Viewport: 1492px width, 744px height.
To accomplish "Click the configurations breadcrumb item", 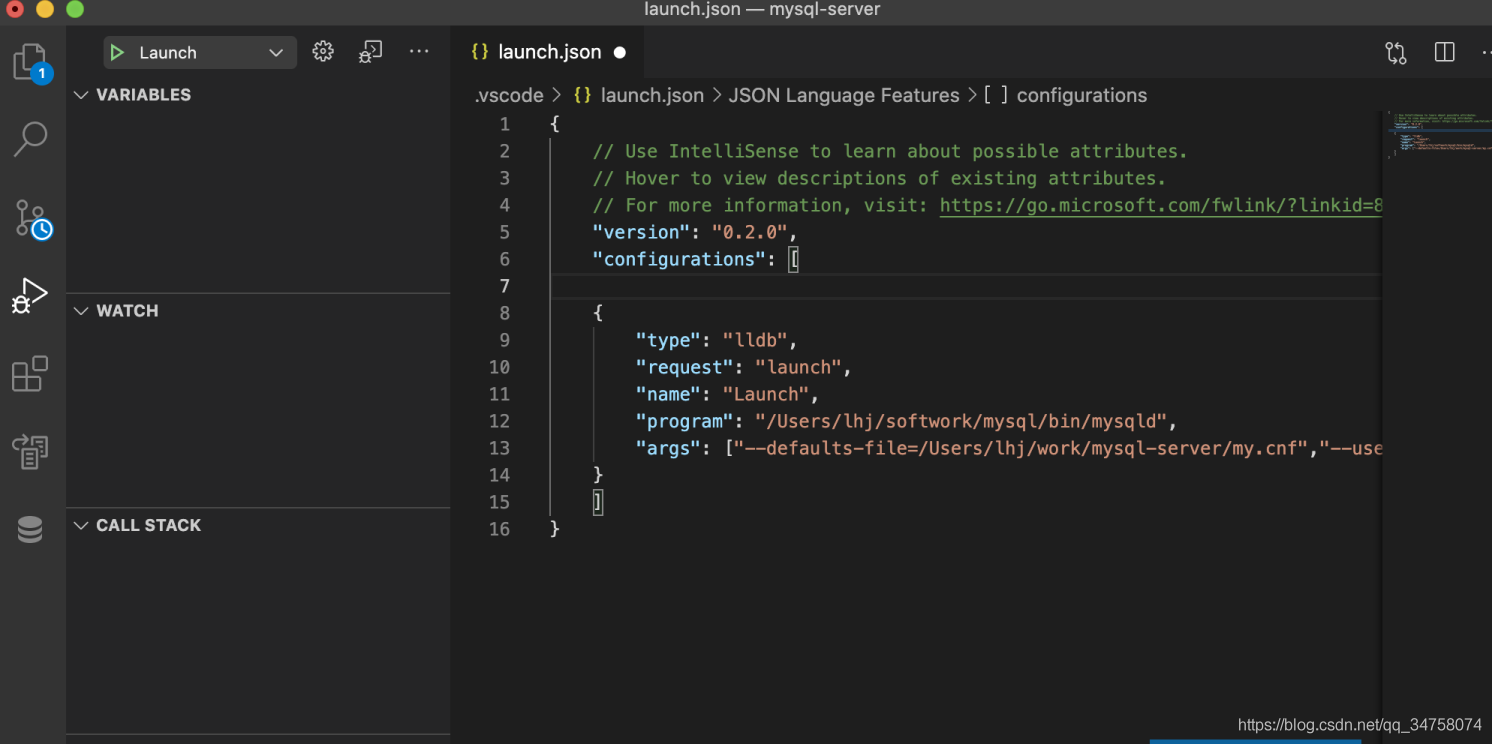I will tap(1081, 96).
